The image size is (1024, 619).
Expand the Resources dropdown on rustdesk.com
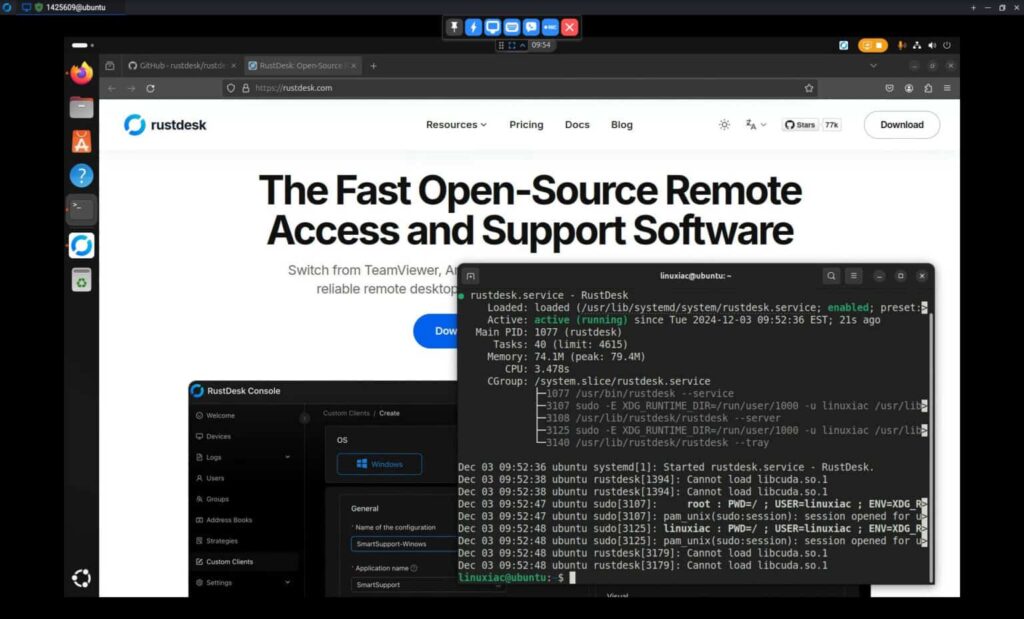pos(455,124)
